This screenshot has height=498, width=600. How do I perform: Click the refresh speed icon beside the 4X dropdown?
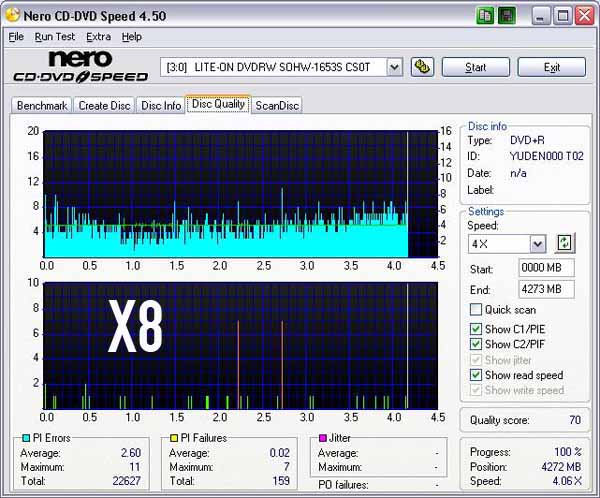pyautogui.click(x=565, y=243)
